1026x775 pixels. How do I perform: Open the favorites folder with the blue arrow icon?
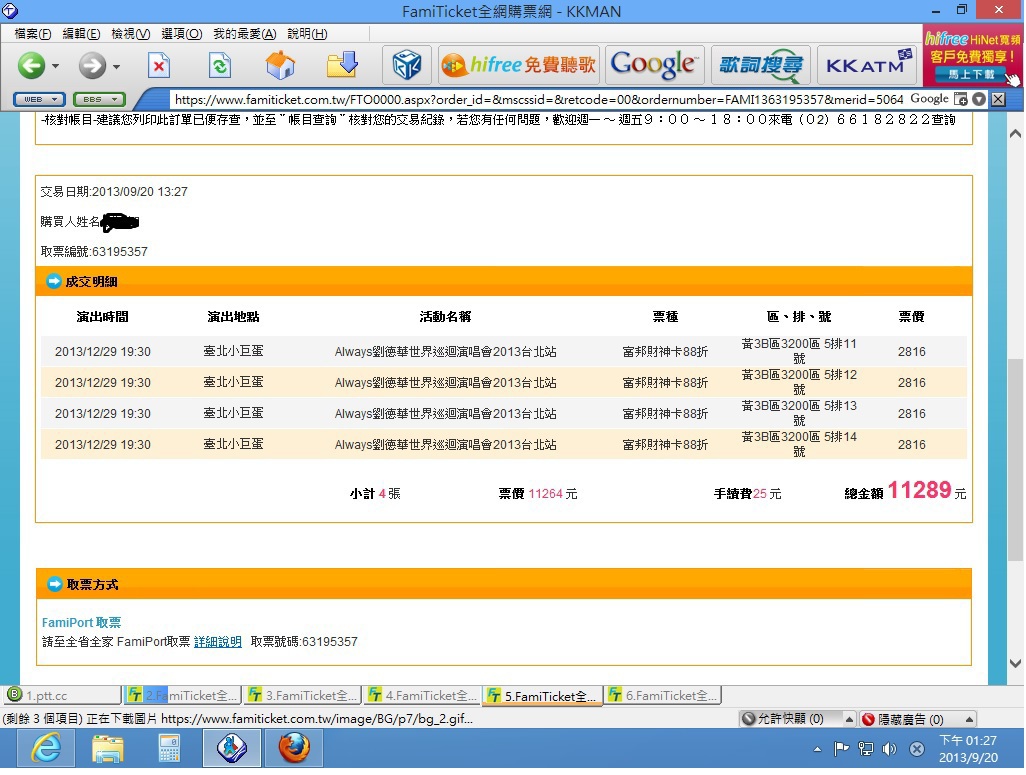click(x=342, y=65)
